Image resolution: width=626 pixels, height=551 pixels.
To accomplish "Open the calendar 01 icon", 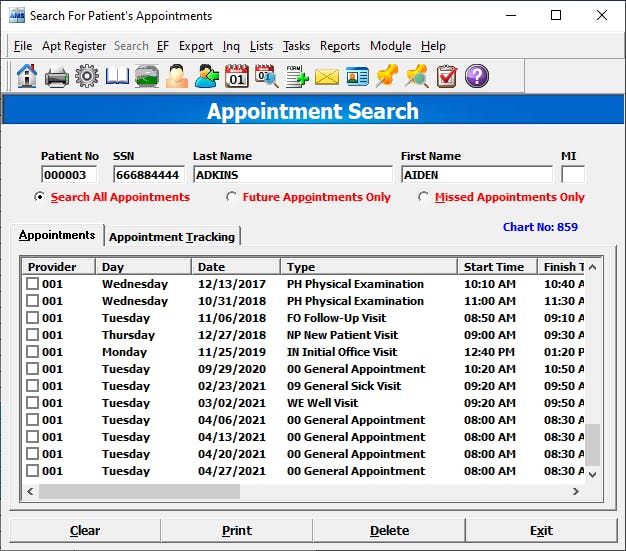I will pyautogui.click(x=237, y=76).
